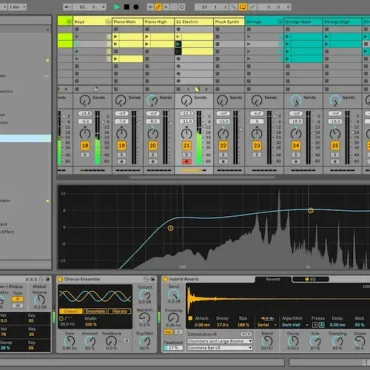
Task: Click the pan knob on track 19
Action: 122,134
